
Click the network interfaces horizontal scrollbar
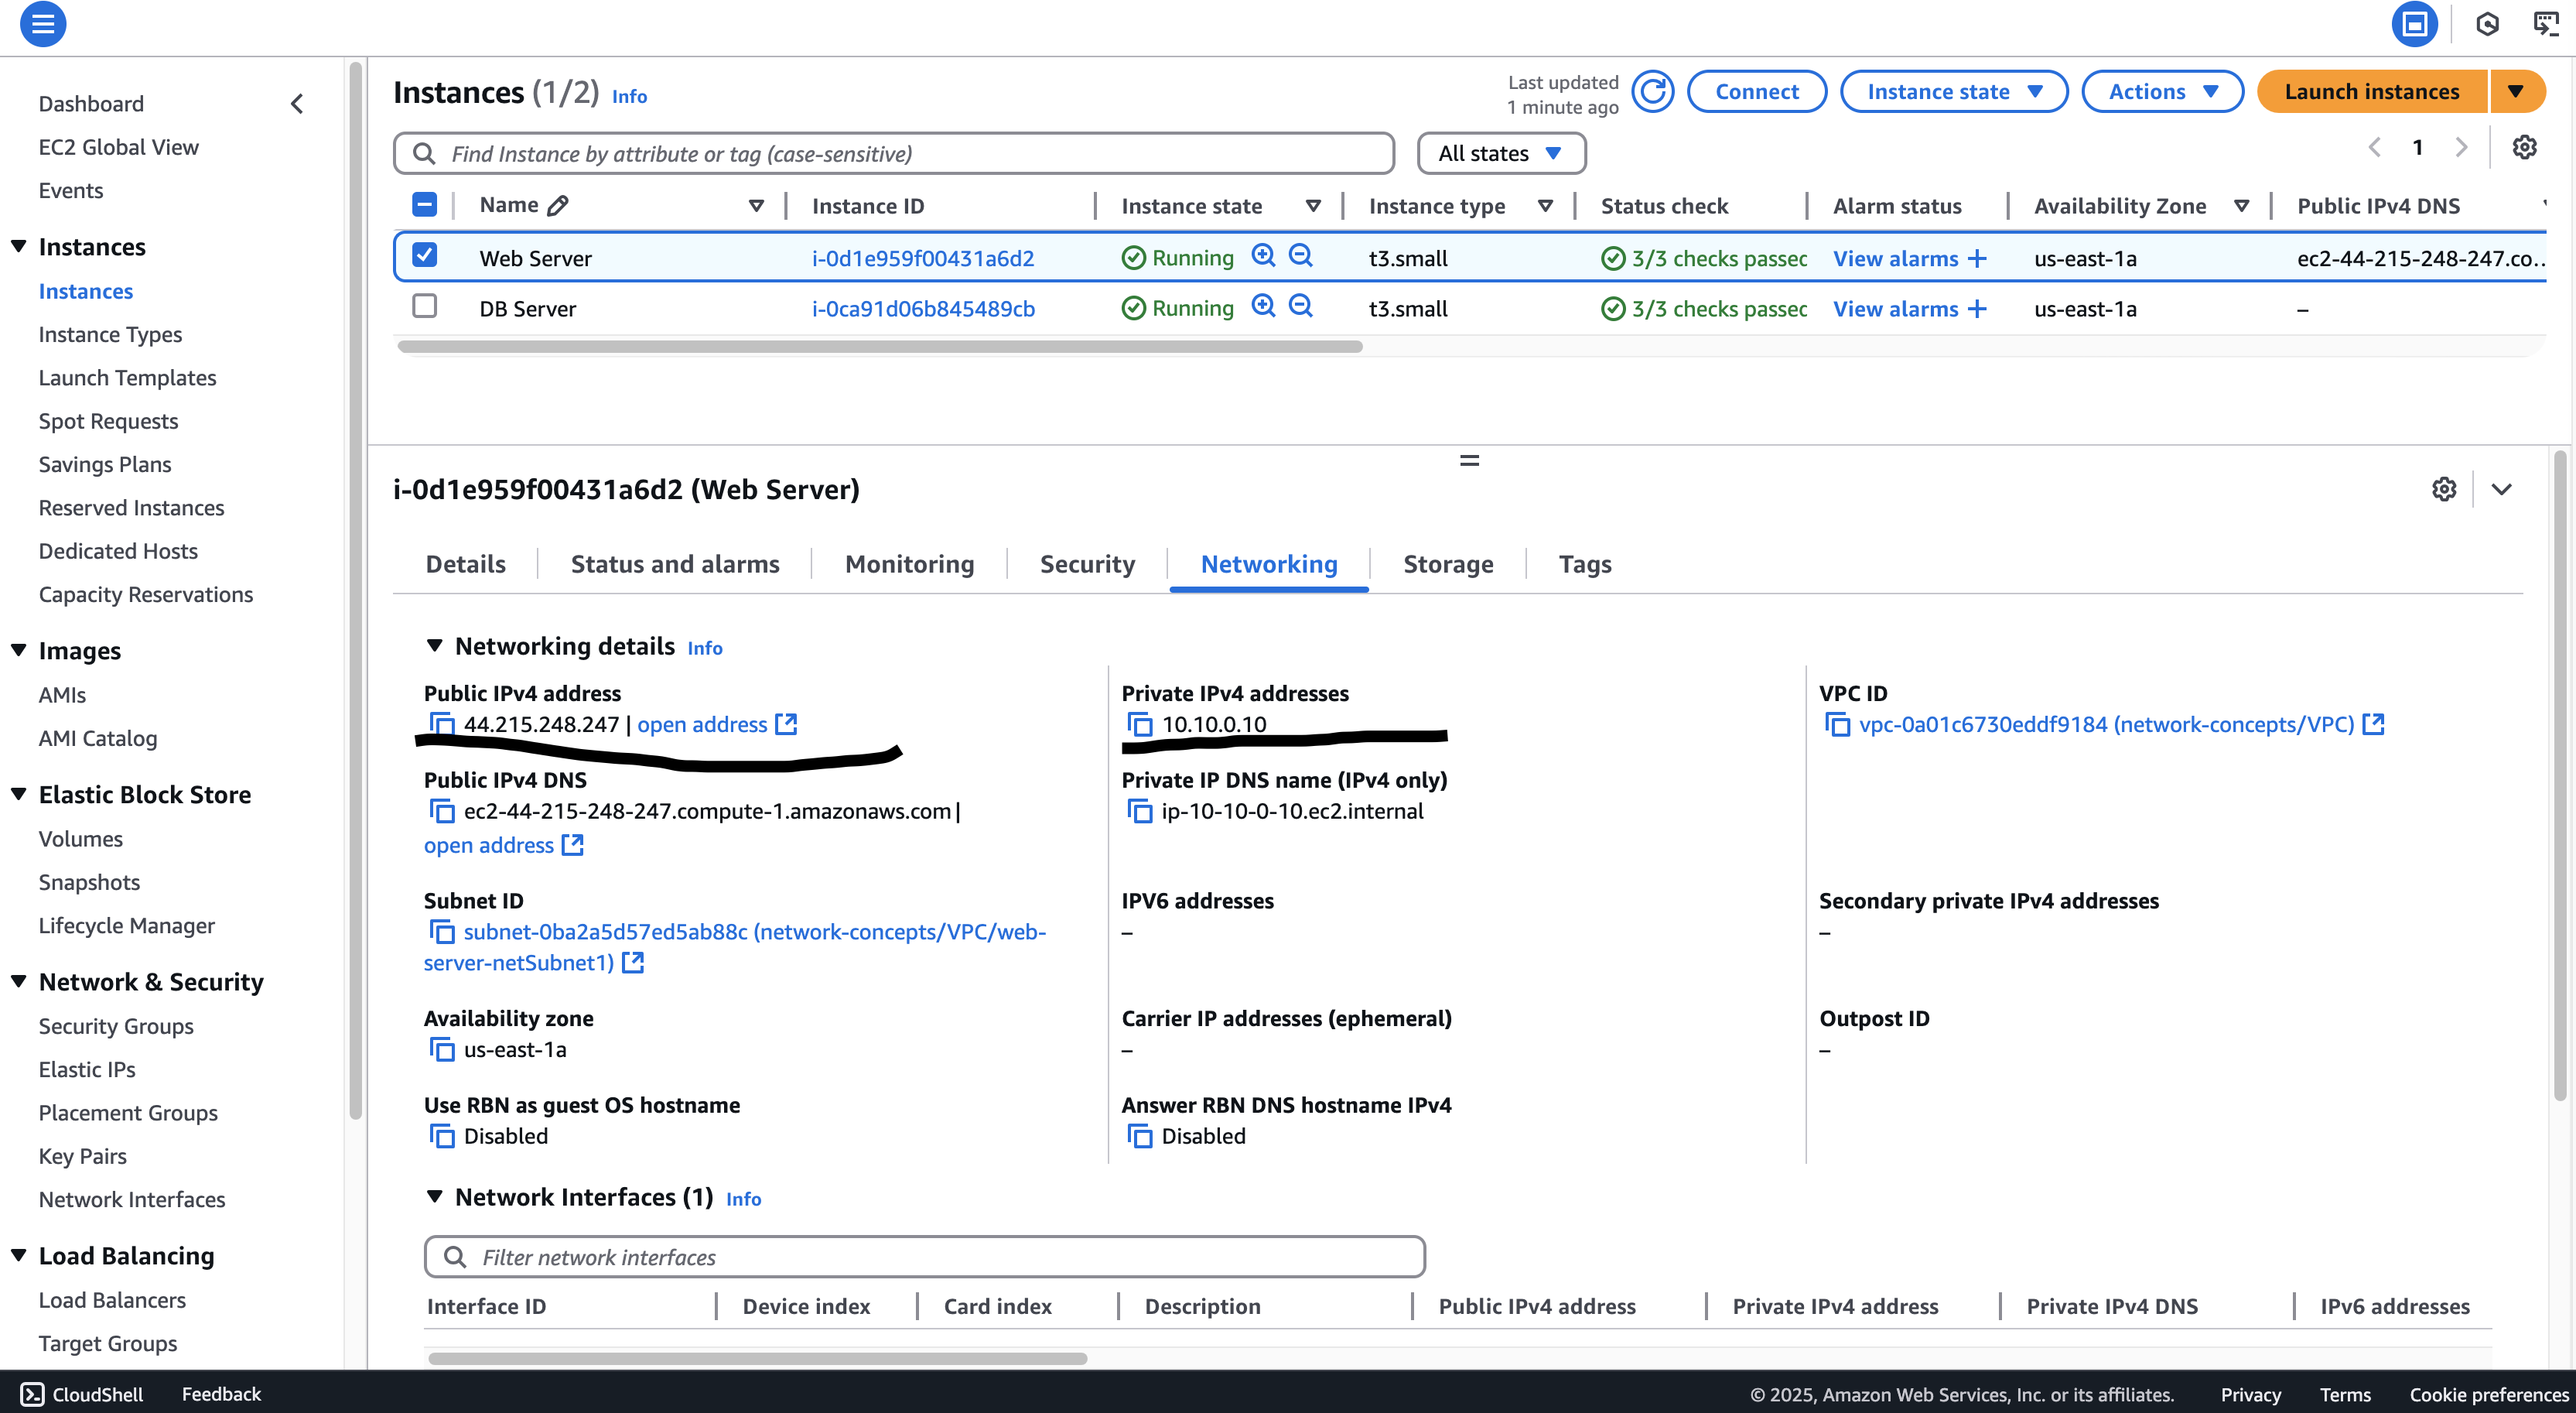[x=757, y=1358]
